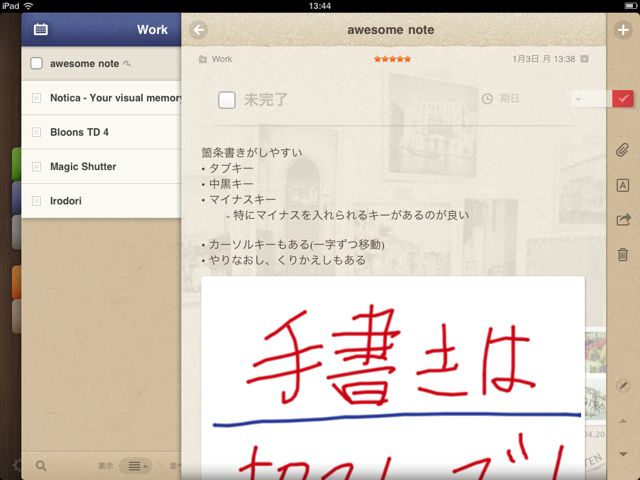640x480 pixels.
Task: Click the Work folder icon in note header
Action: (x=202, y=59)
